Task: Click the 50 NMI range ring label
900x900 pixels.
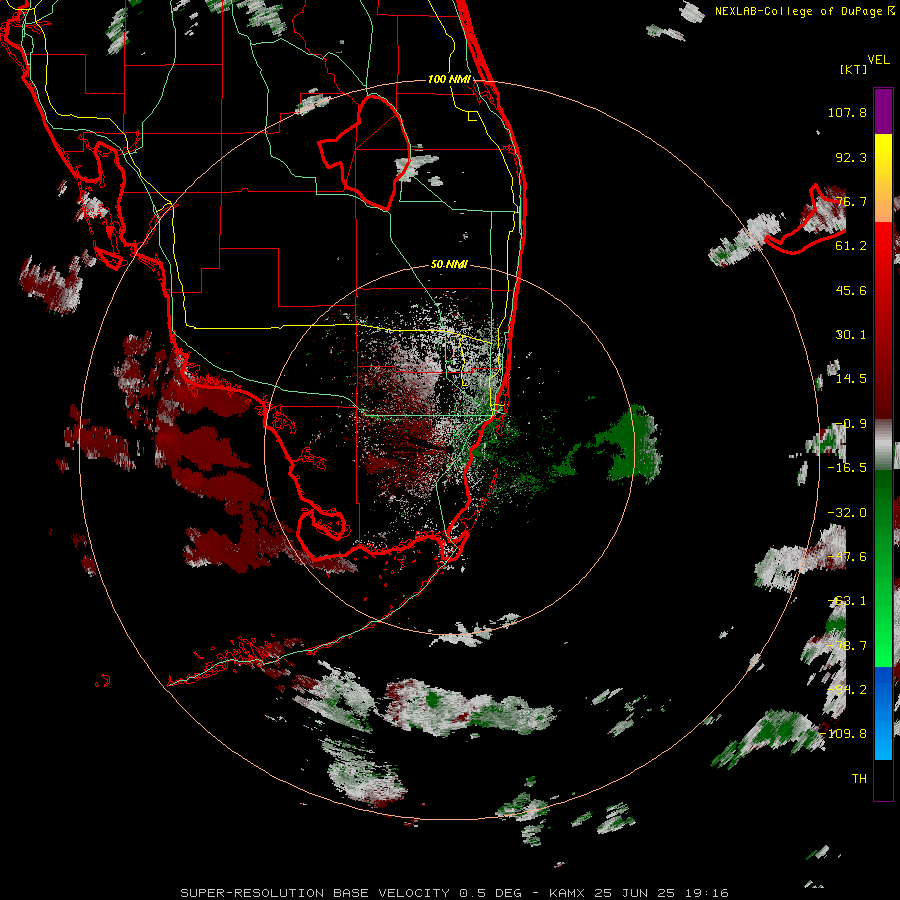Action: pos(449,265)
